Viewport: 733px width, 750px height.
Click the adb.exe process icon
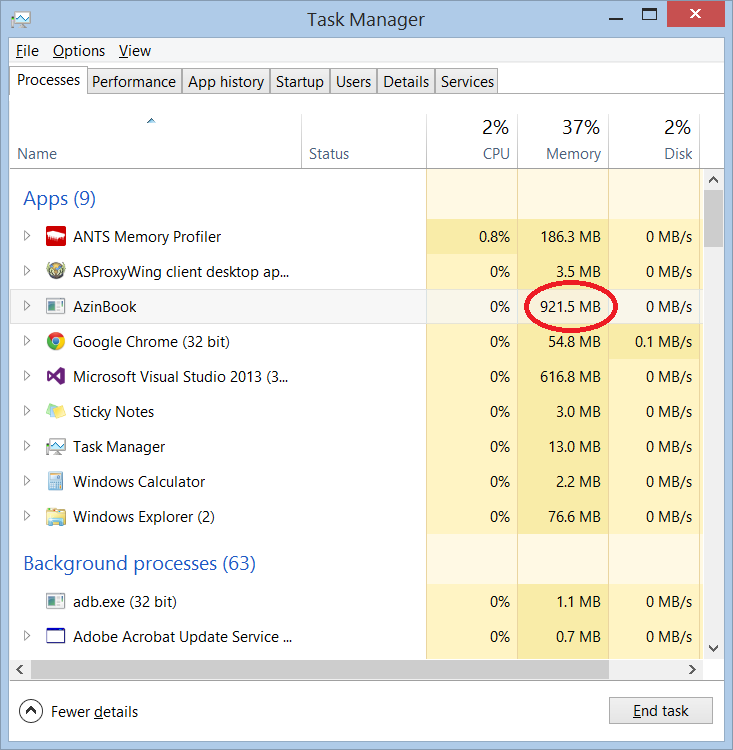(56, 601)
